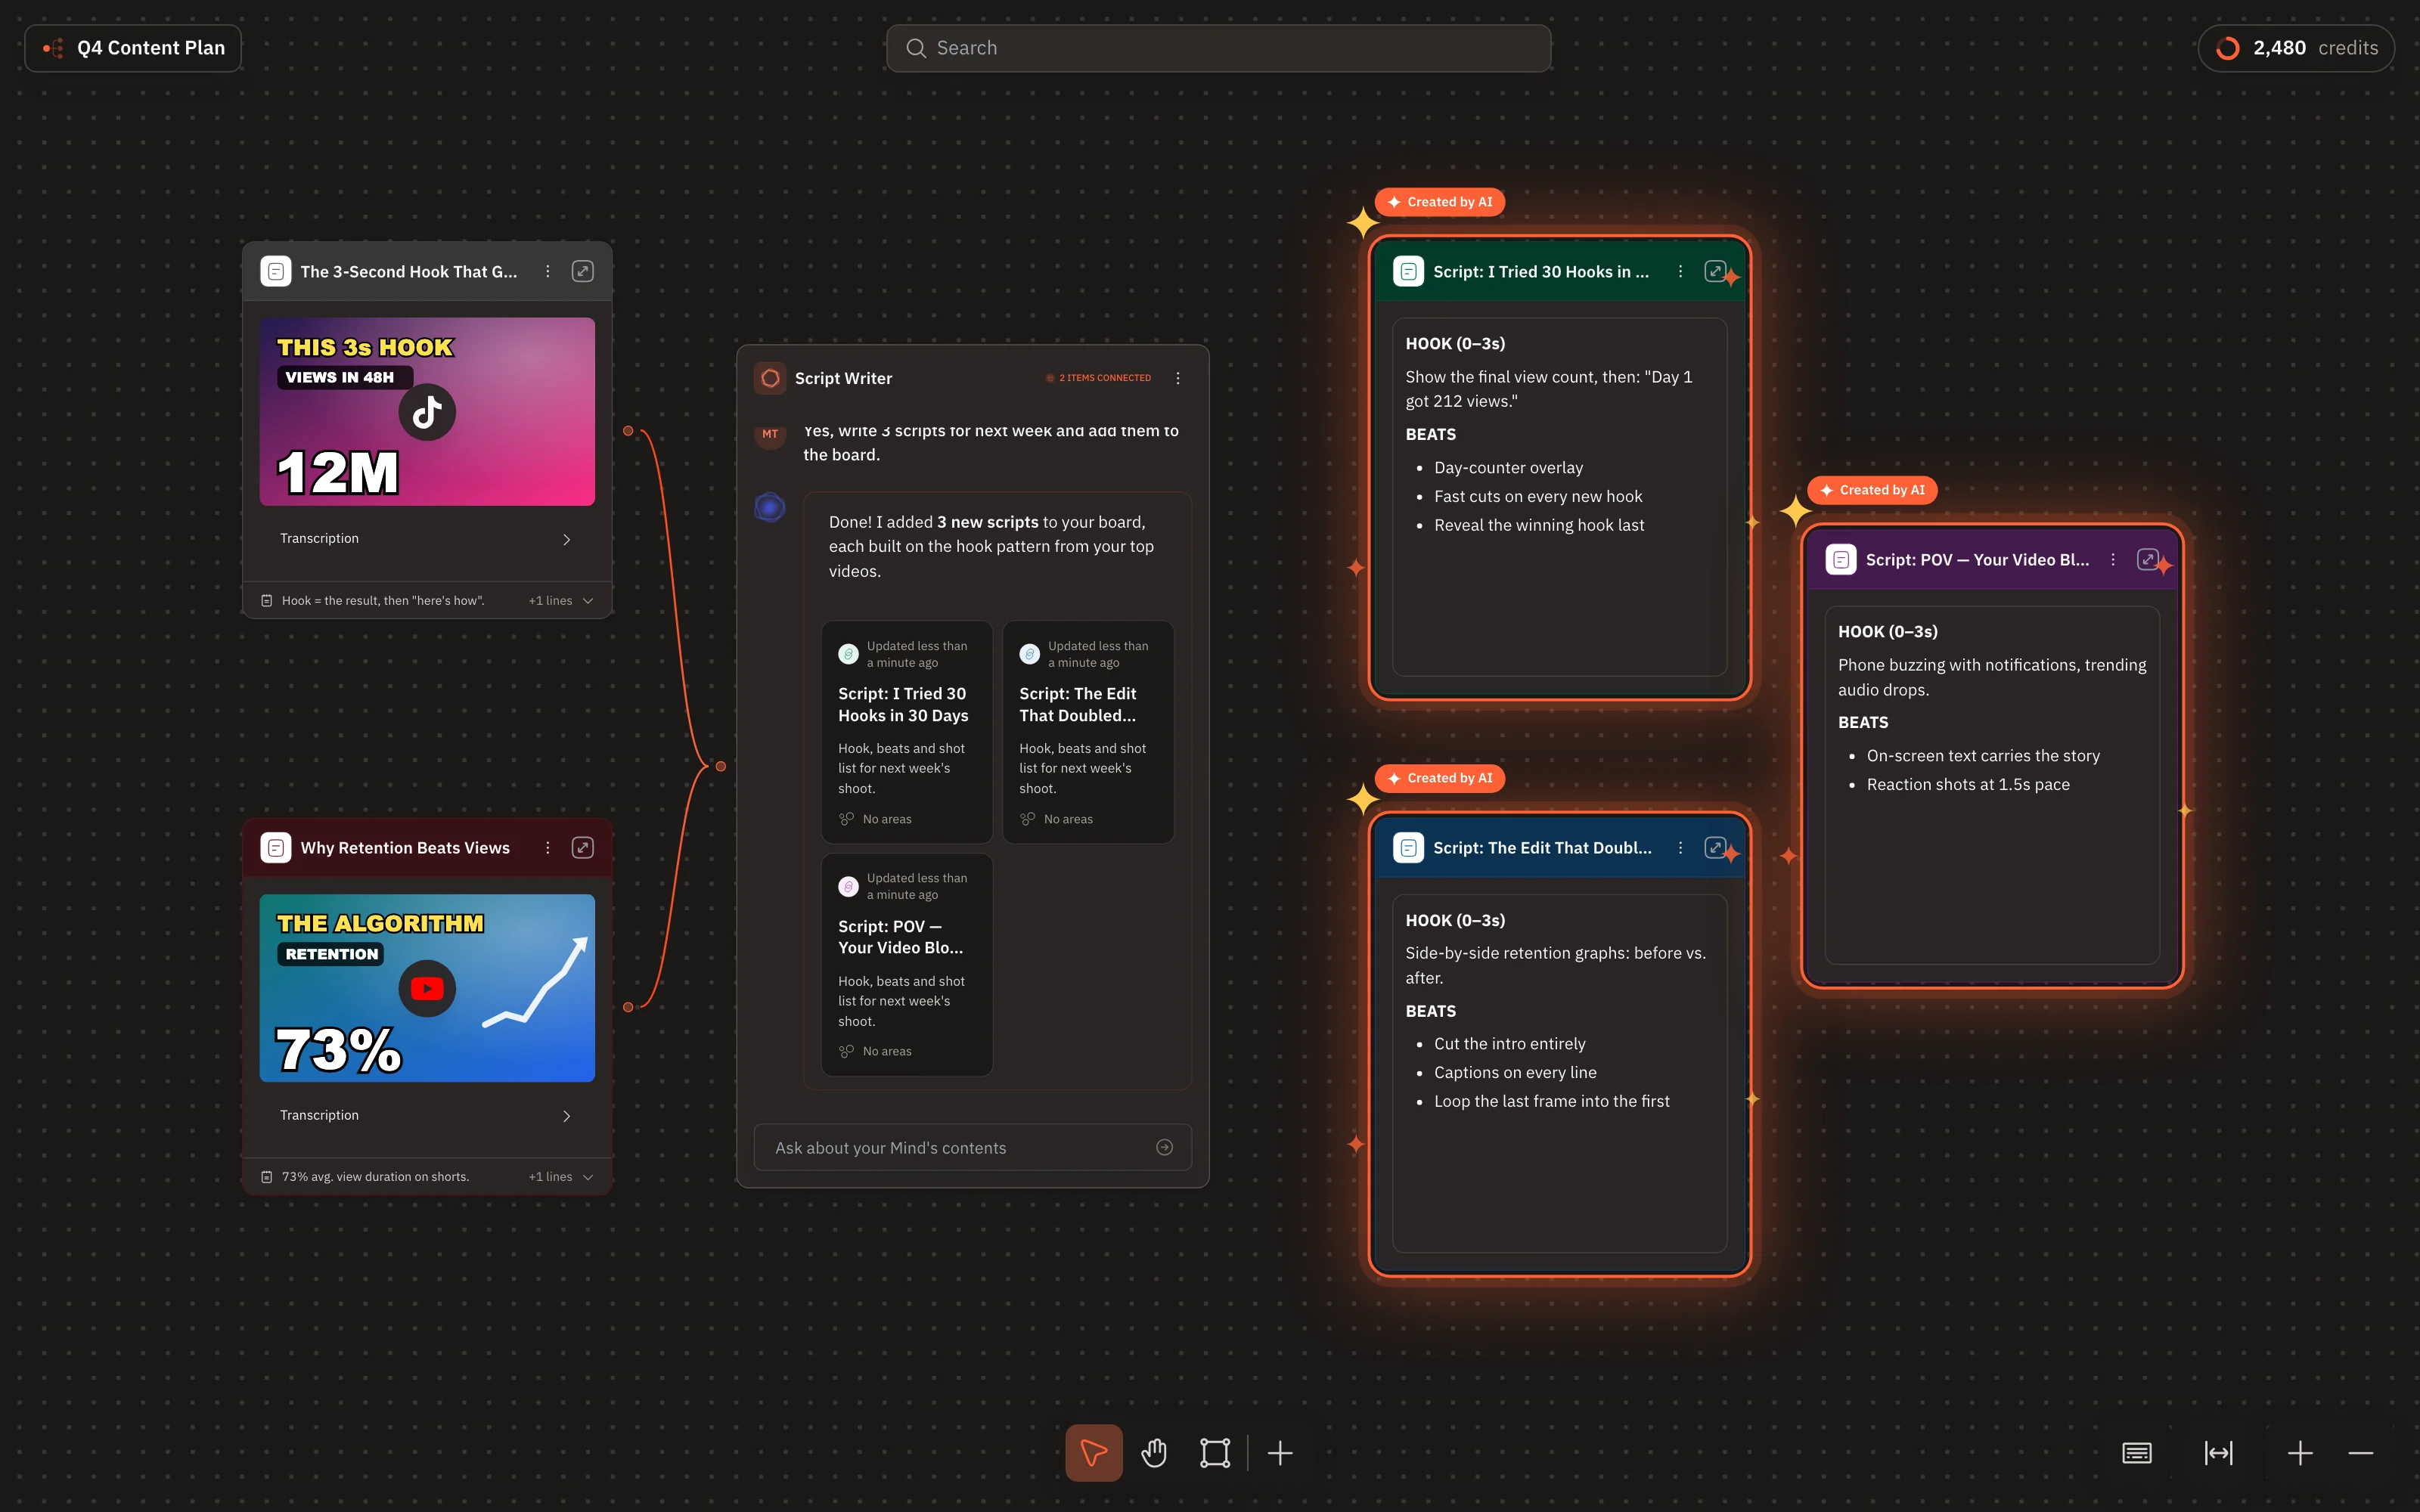Viewport: 2420px width, 1512px height.
Task: Activate the hand pan tool
Action: (x=1154, y=1452)
